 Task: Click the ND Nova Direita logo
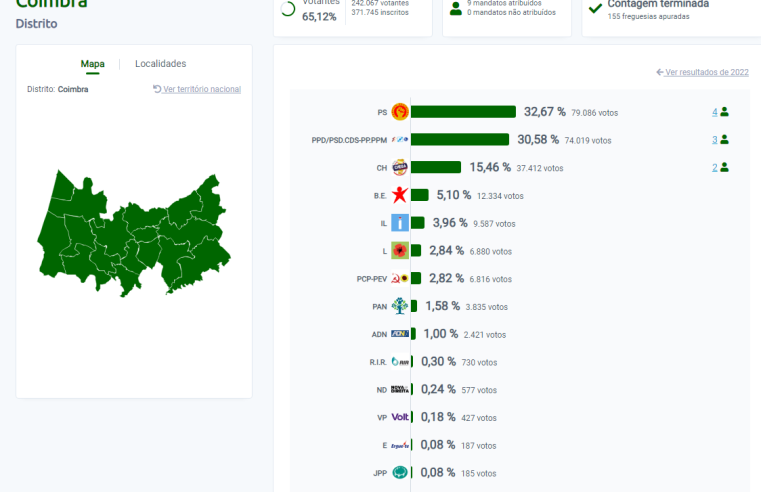(x=400, y=389)
